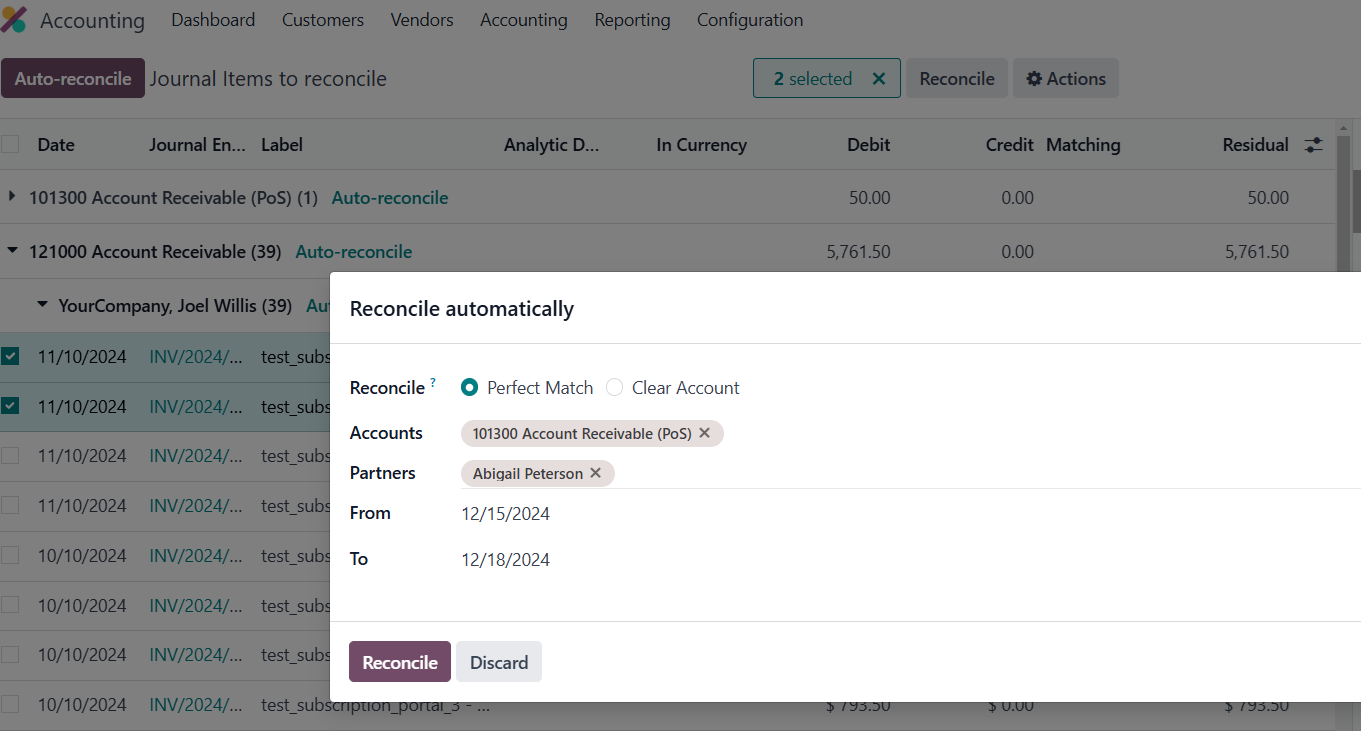Check the first 10/10/2024 row checkbox
Screen dimensions: 1366x731
[x=10, y=555]
